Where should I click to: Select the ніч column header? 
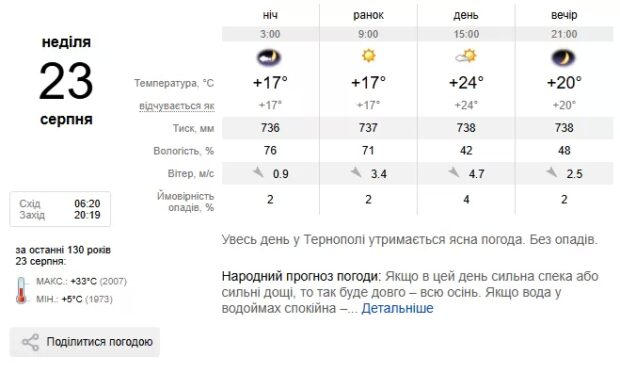tap(270, 15)
